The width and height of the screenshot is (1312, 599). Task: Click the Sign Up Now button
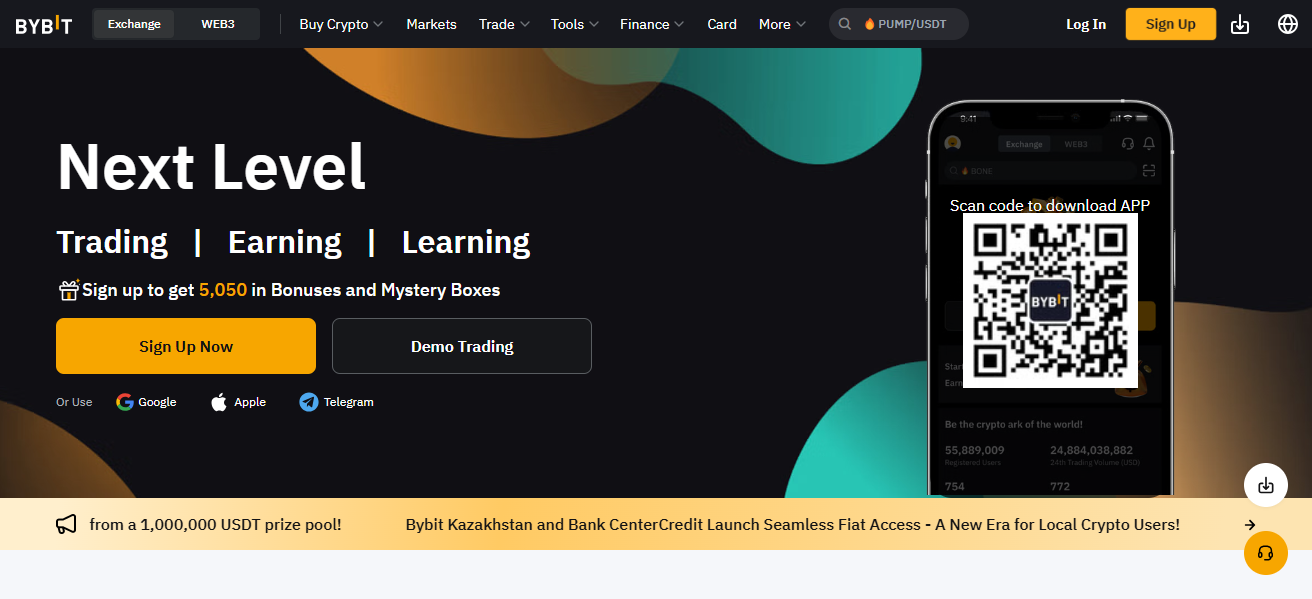click(x=186, y=346)
